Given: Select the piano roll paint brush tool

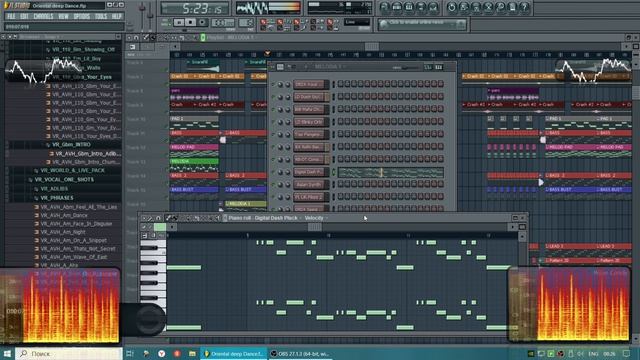Looking at the screenshot, I should [x=174, y=218].
